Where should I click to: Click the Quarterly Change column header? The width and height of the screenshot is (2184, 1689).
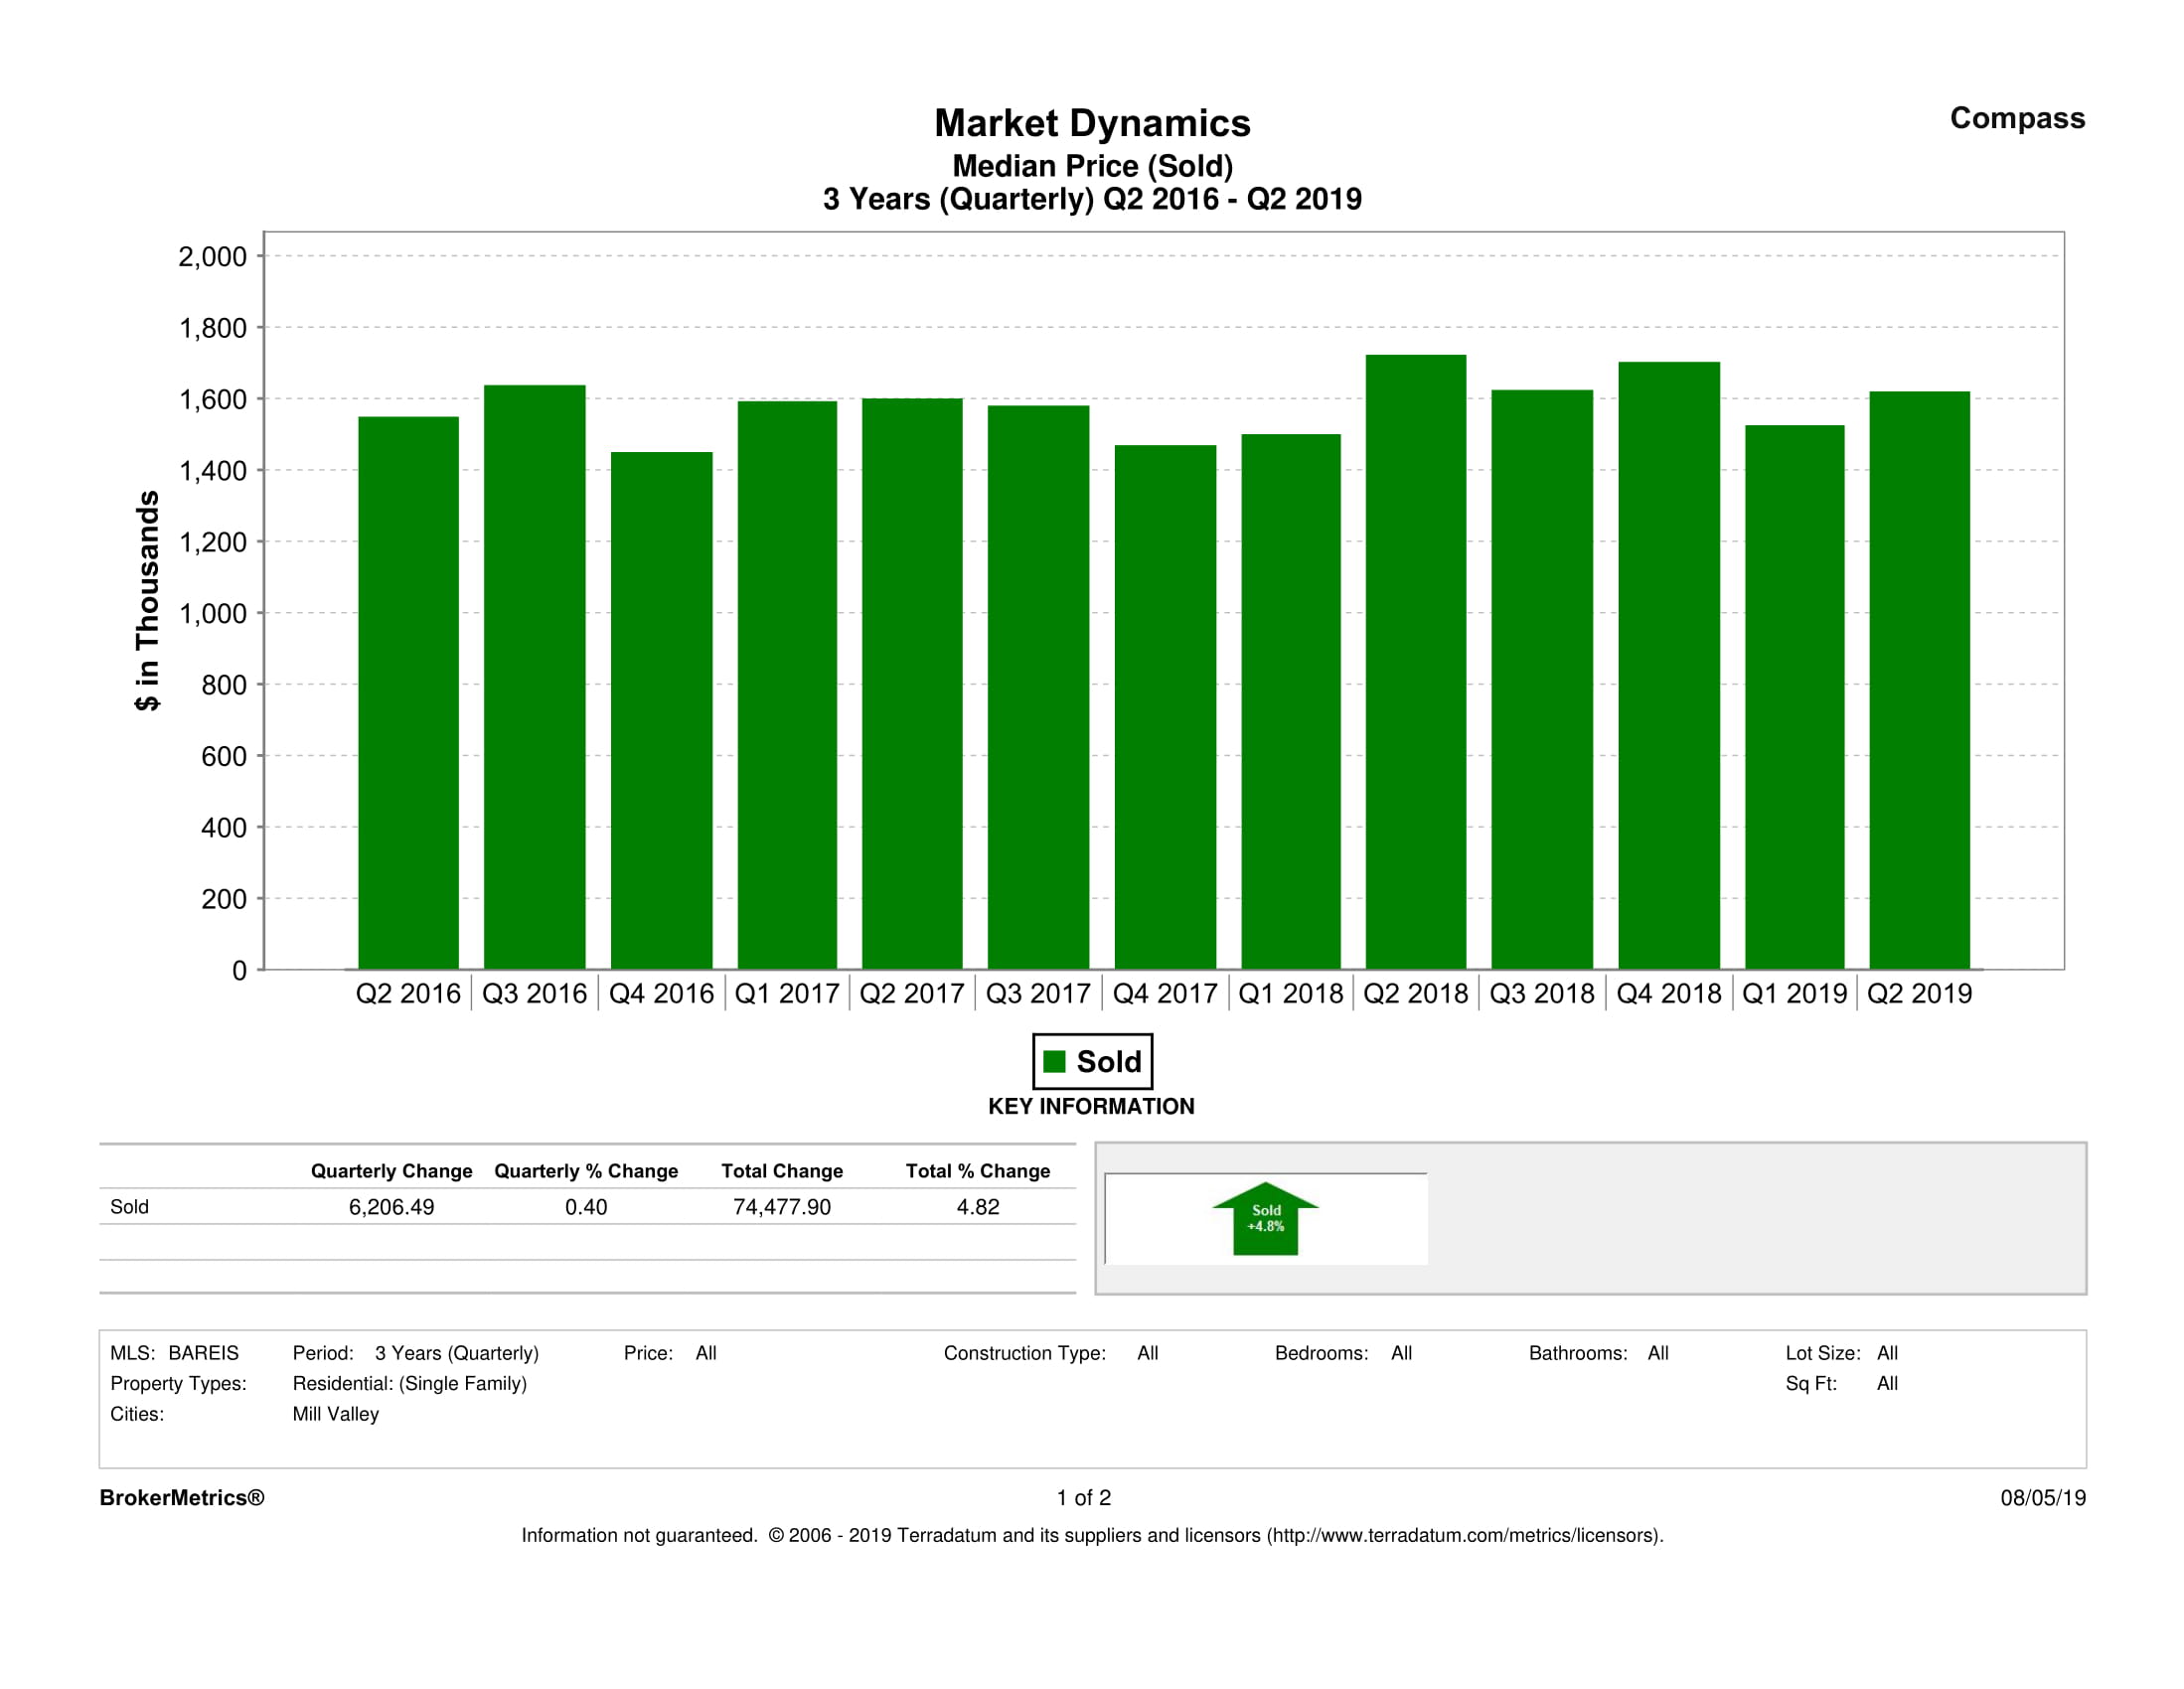[391, 1171]
